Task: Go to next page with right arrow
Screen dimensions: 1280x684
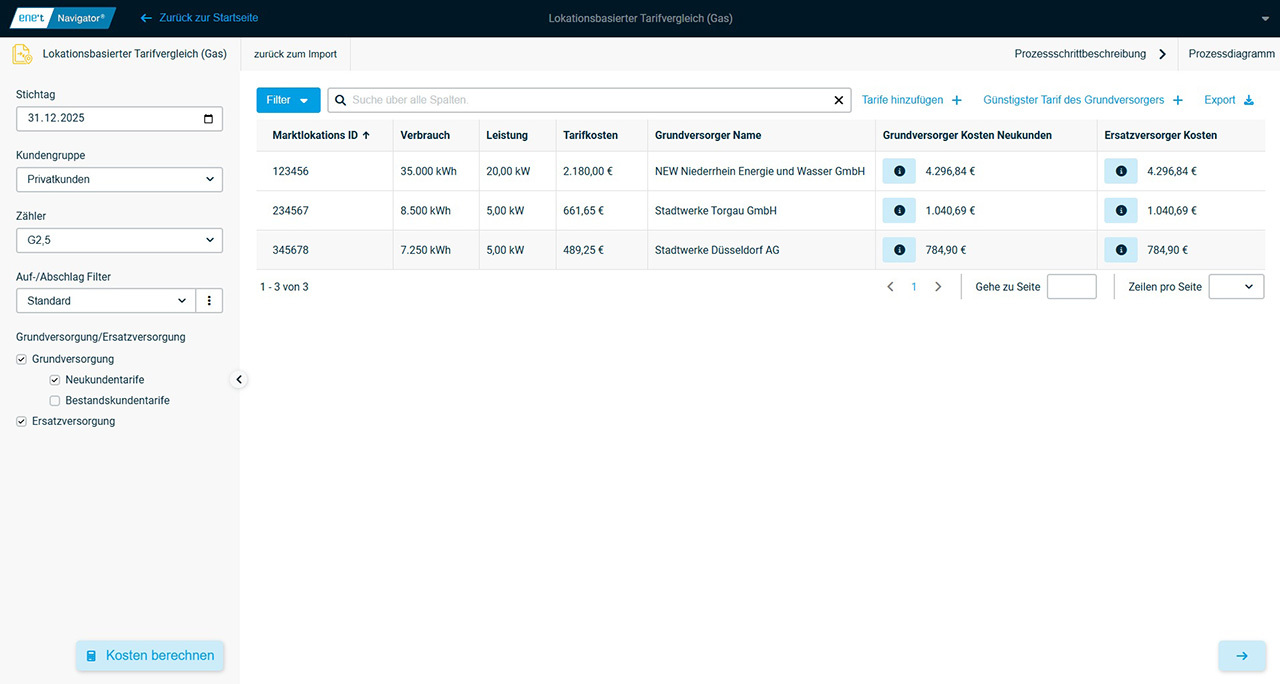Action: tap(938, 287)
